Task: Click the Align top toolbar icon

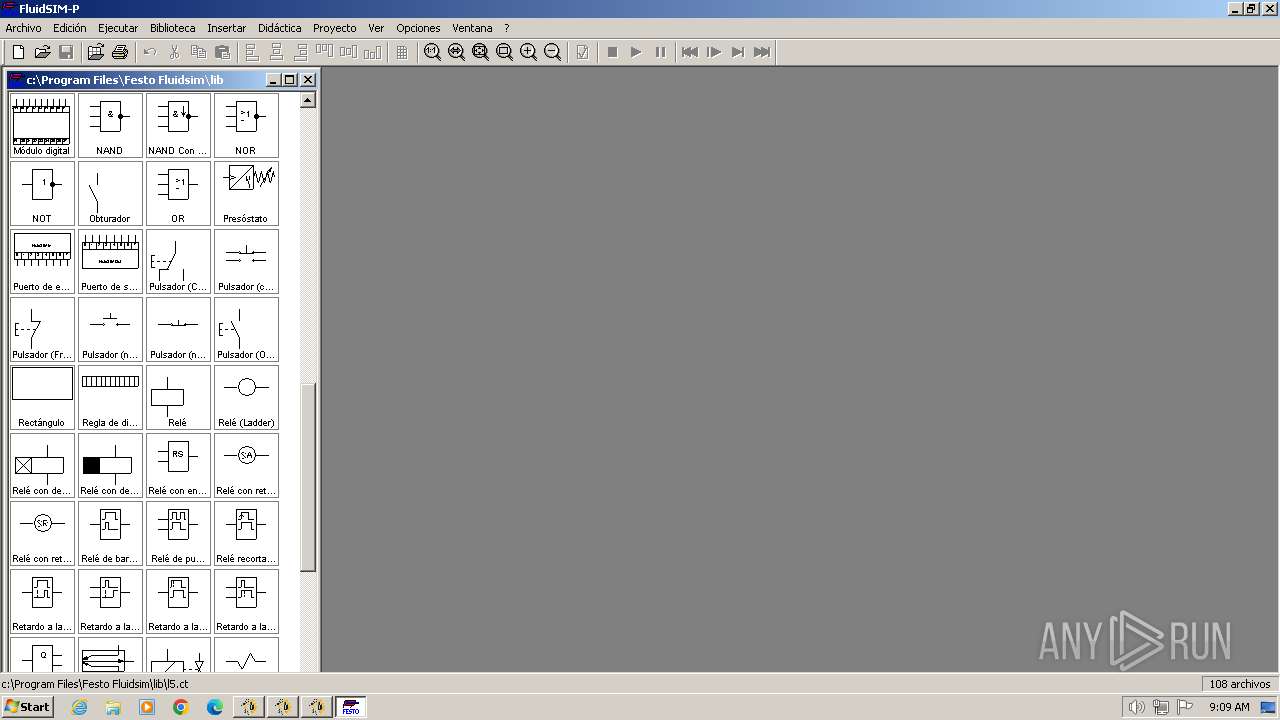Action: click(324, 52)
